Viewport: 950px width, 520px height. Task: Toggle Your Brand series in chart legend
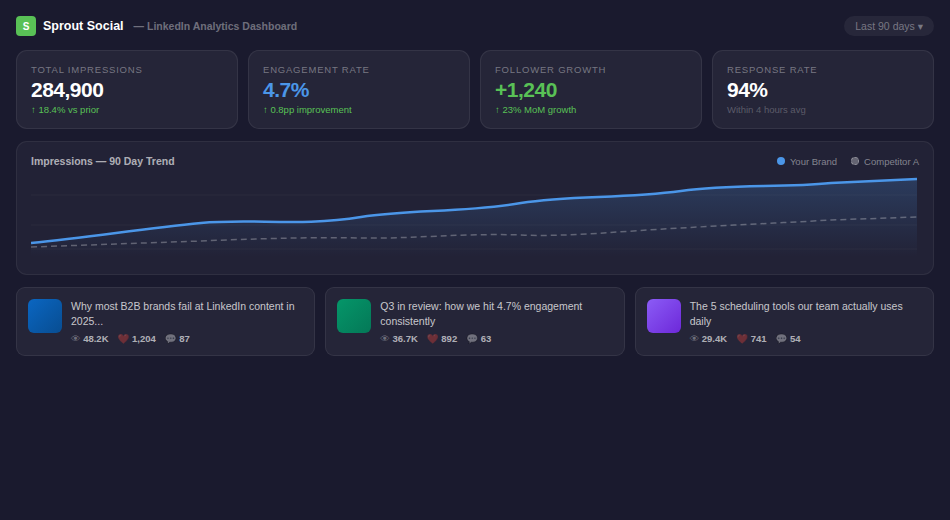(x=807, y=161)
